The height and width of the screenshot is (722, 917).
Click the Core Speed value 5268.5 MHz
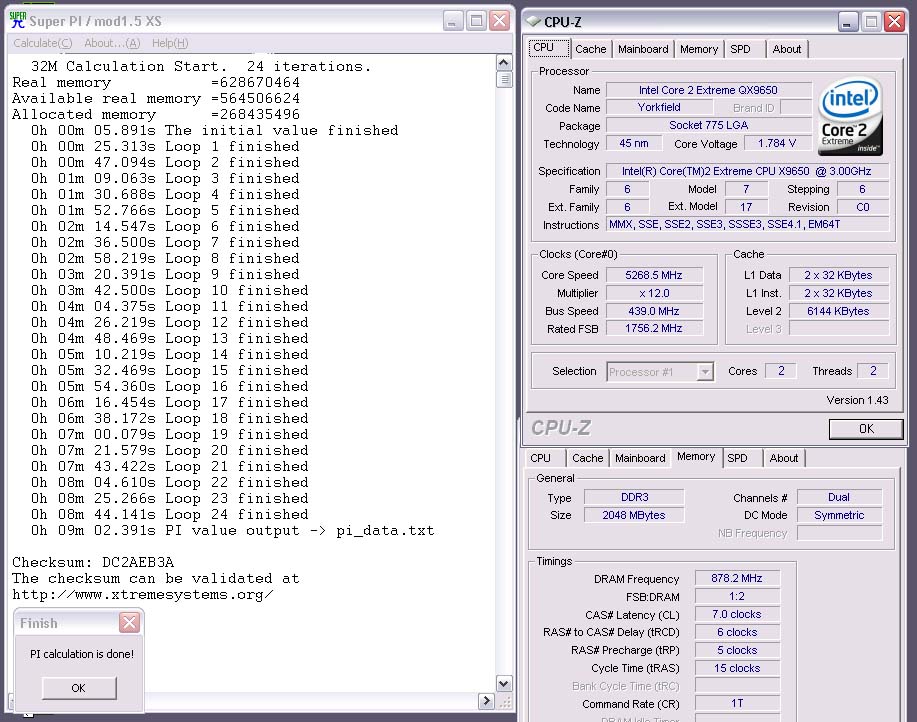653,275
